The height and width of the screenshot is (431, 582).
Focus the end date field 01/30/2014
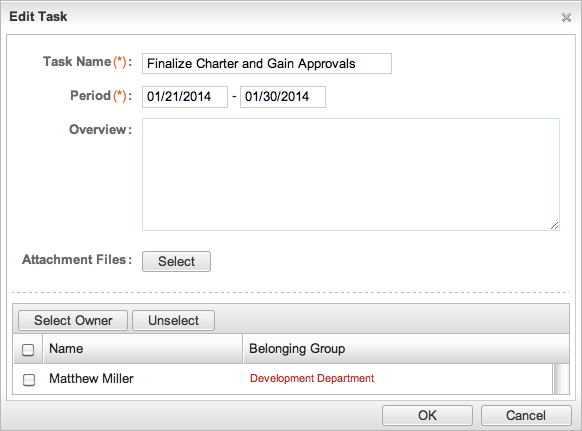pos(282,97)
